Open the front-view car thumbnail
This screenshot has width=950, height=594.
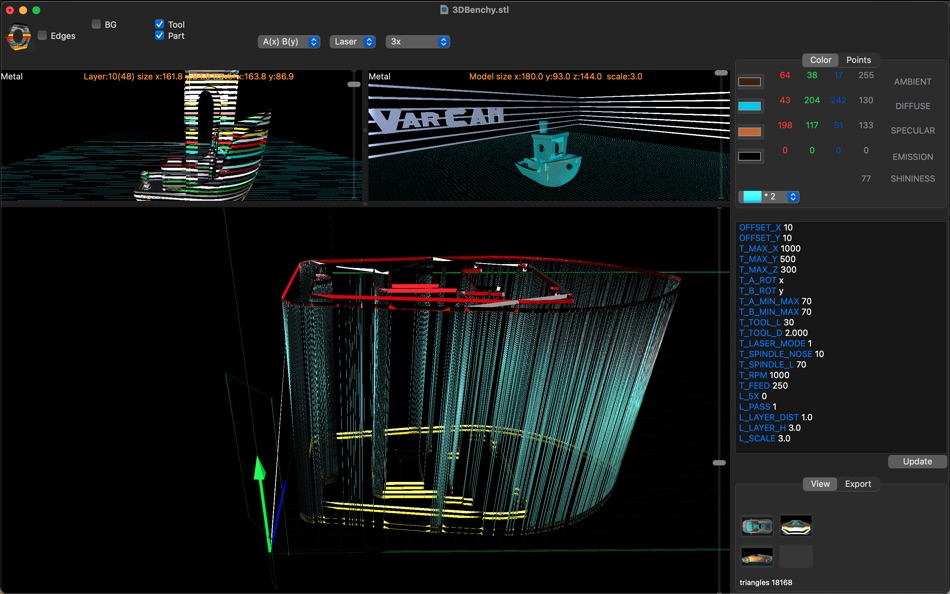coord(796,526)
